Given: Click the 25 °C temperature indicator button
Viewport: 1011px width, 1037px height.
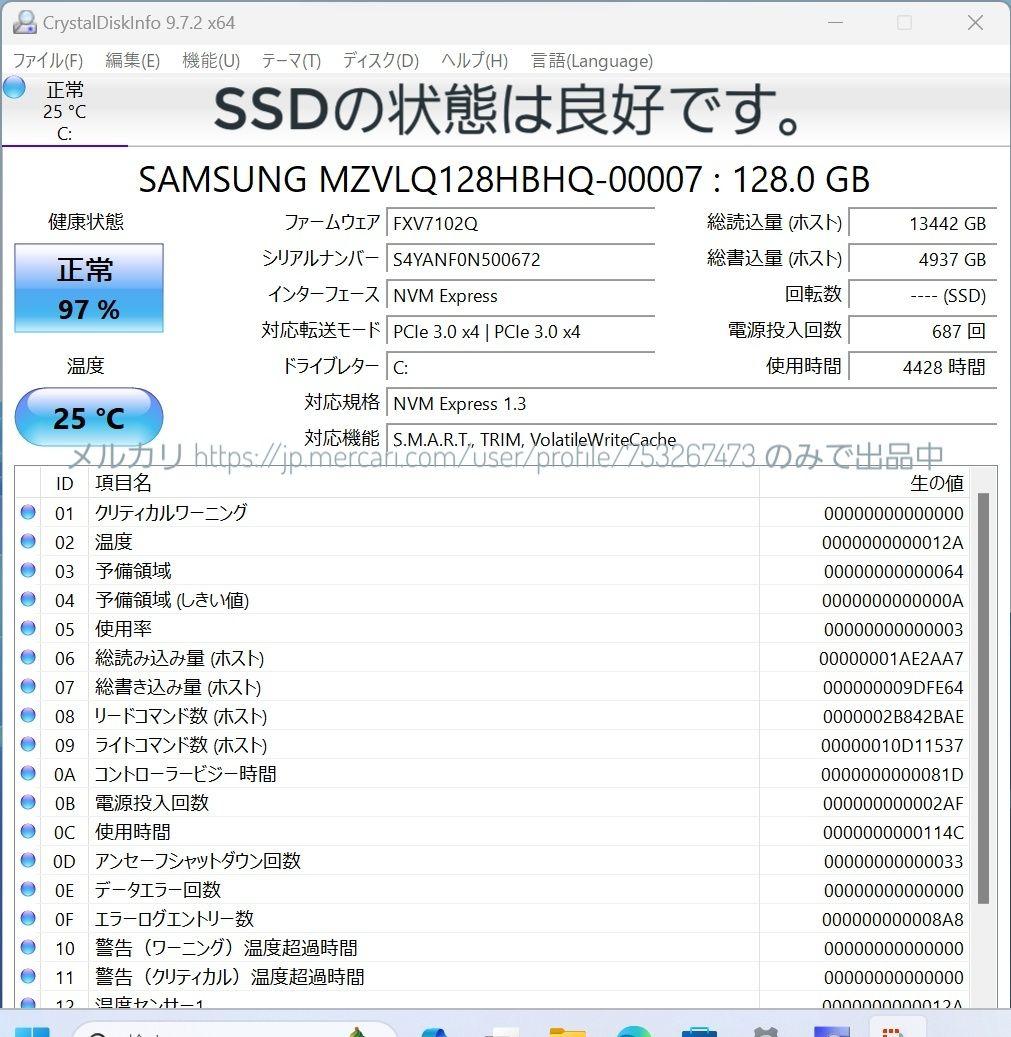Looking at the screenshot, I should pyautogui.click(x=88, y=417).
